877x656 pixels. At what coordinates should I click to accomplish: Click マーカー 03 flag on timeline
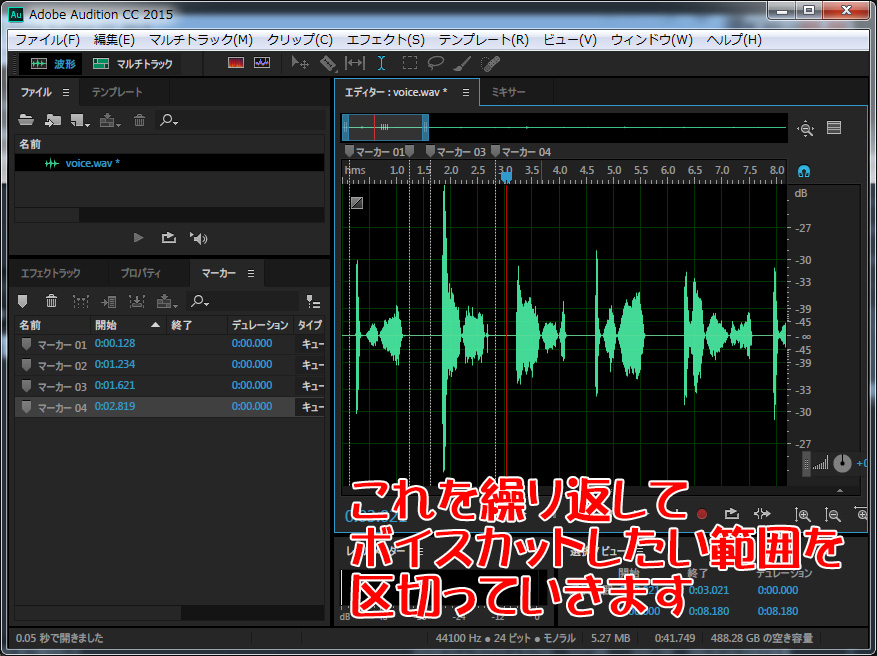tap(430, 152)
